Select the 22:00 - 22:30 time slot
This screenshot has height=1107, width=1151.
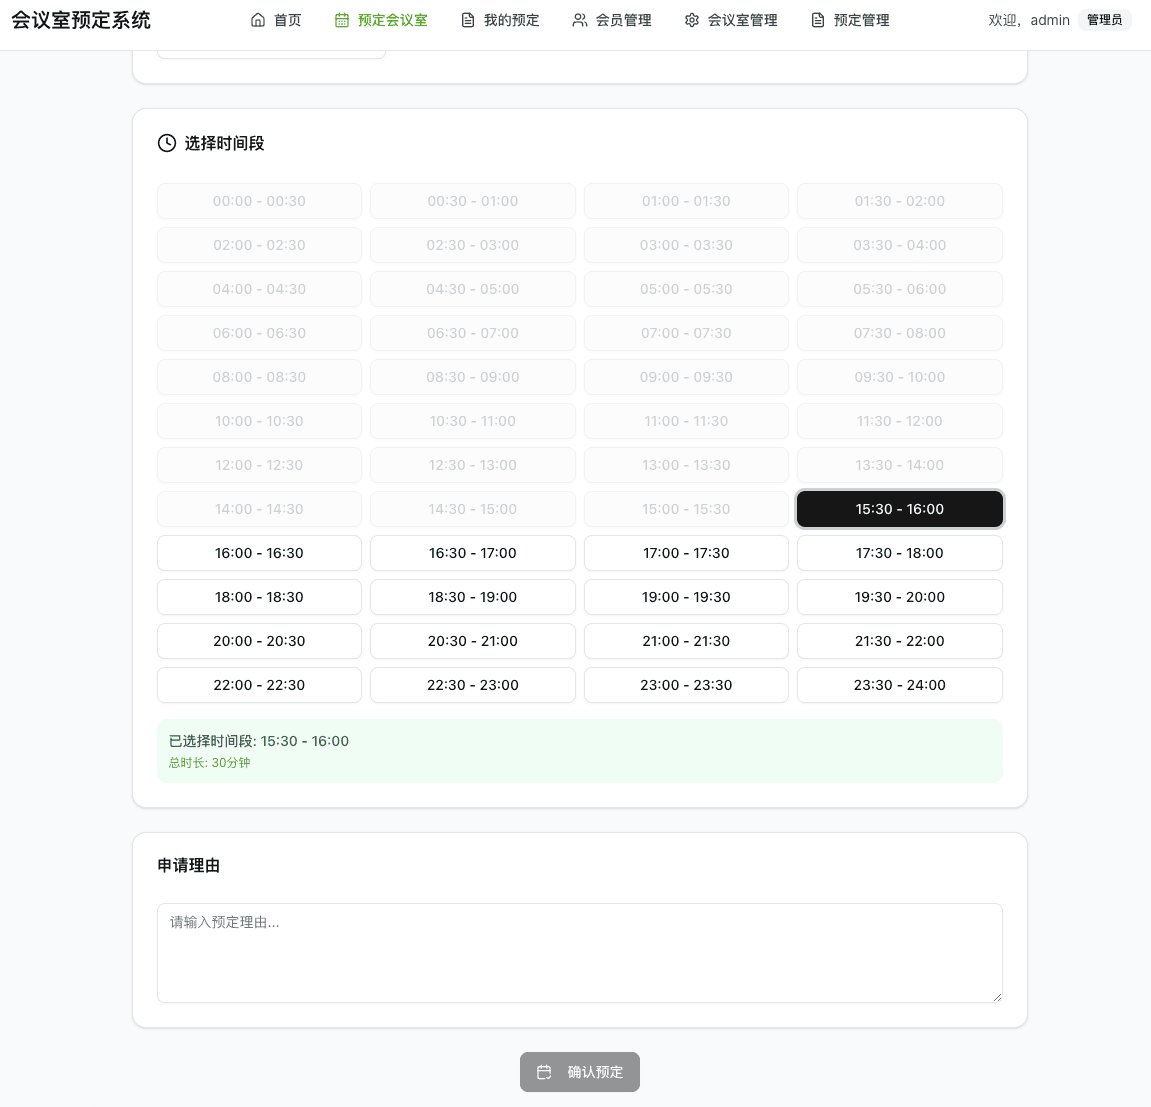tap(259, 685)
